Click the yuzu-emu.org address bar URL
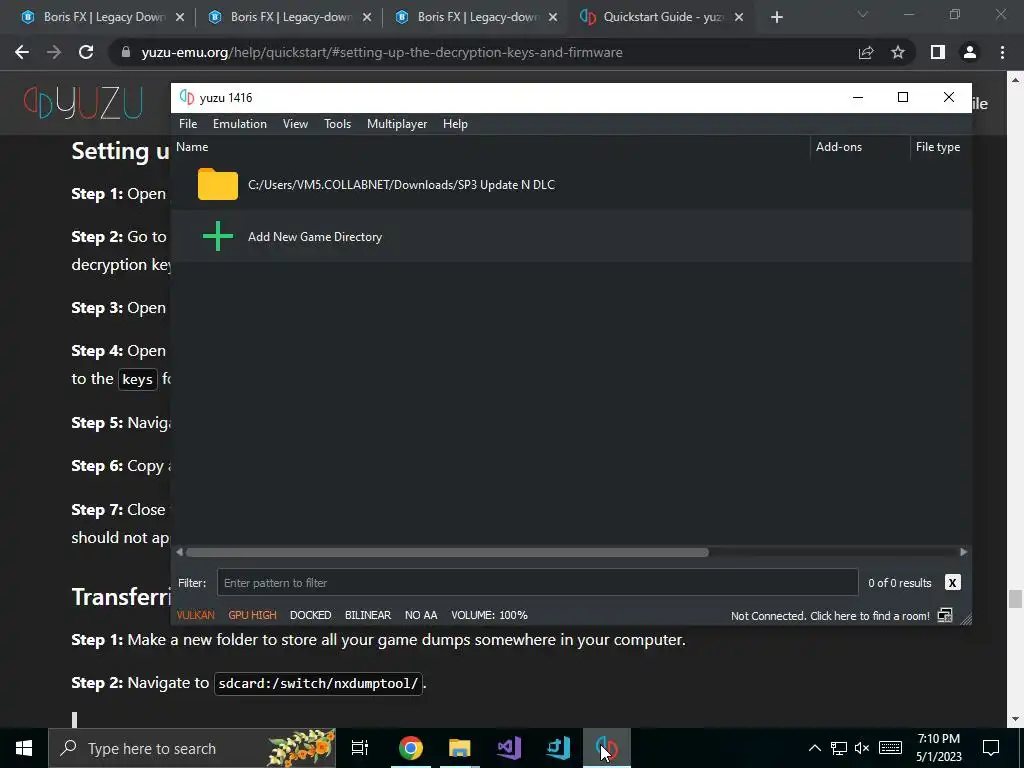Screen dimensions: 1024x768 tap(382, 52)
